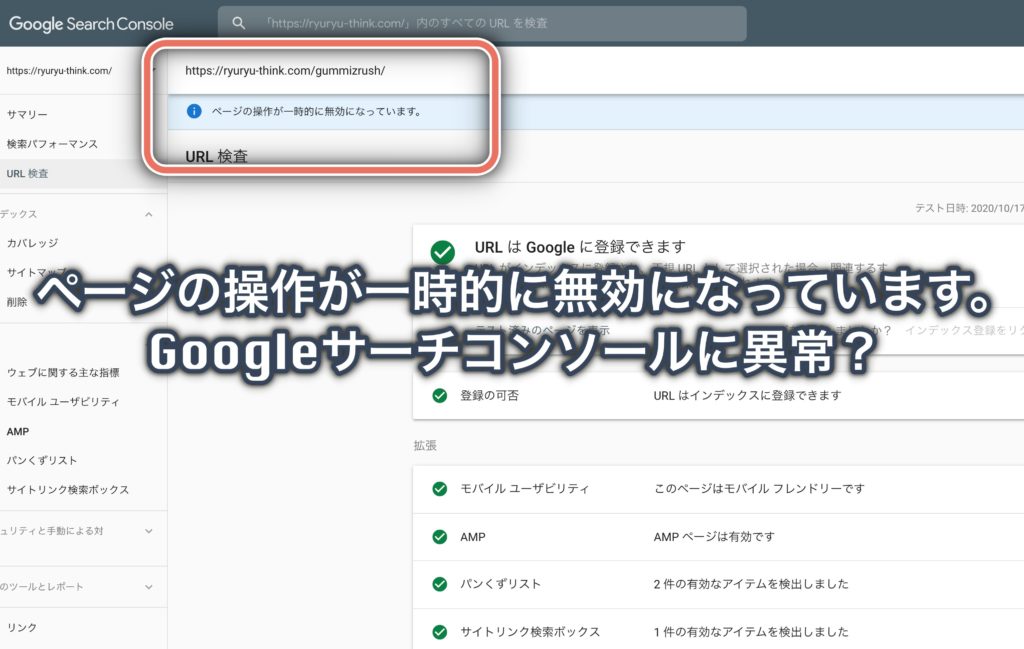Click 2 件の有効なアイテムを検出しました status text

751,584
